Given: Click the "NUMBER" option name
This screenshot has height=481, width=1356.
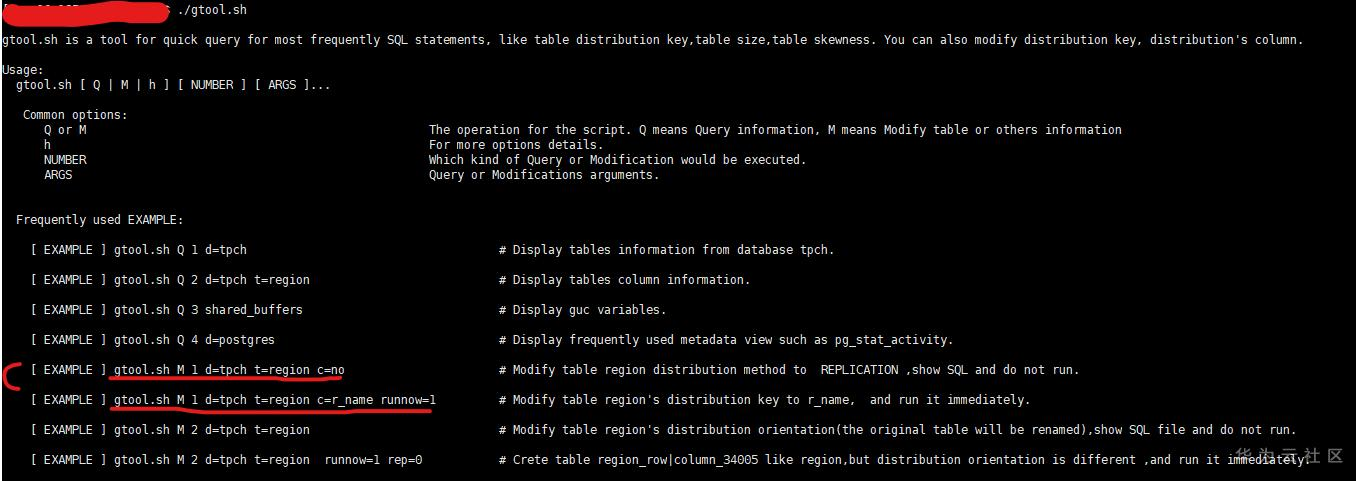Looking at the screenshot, I should click(65, 160).
